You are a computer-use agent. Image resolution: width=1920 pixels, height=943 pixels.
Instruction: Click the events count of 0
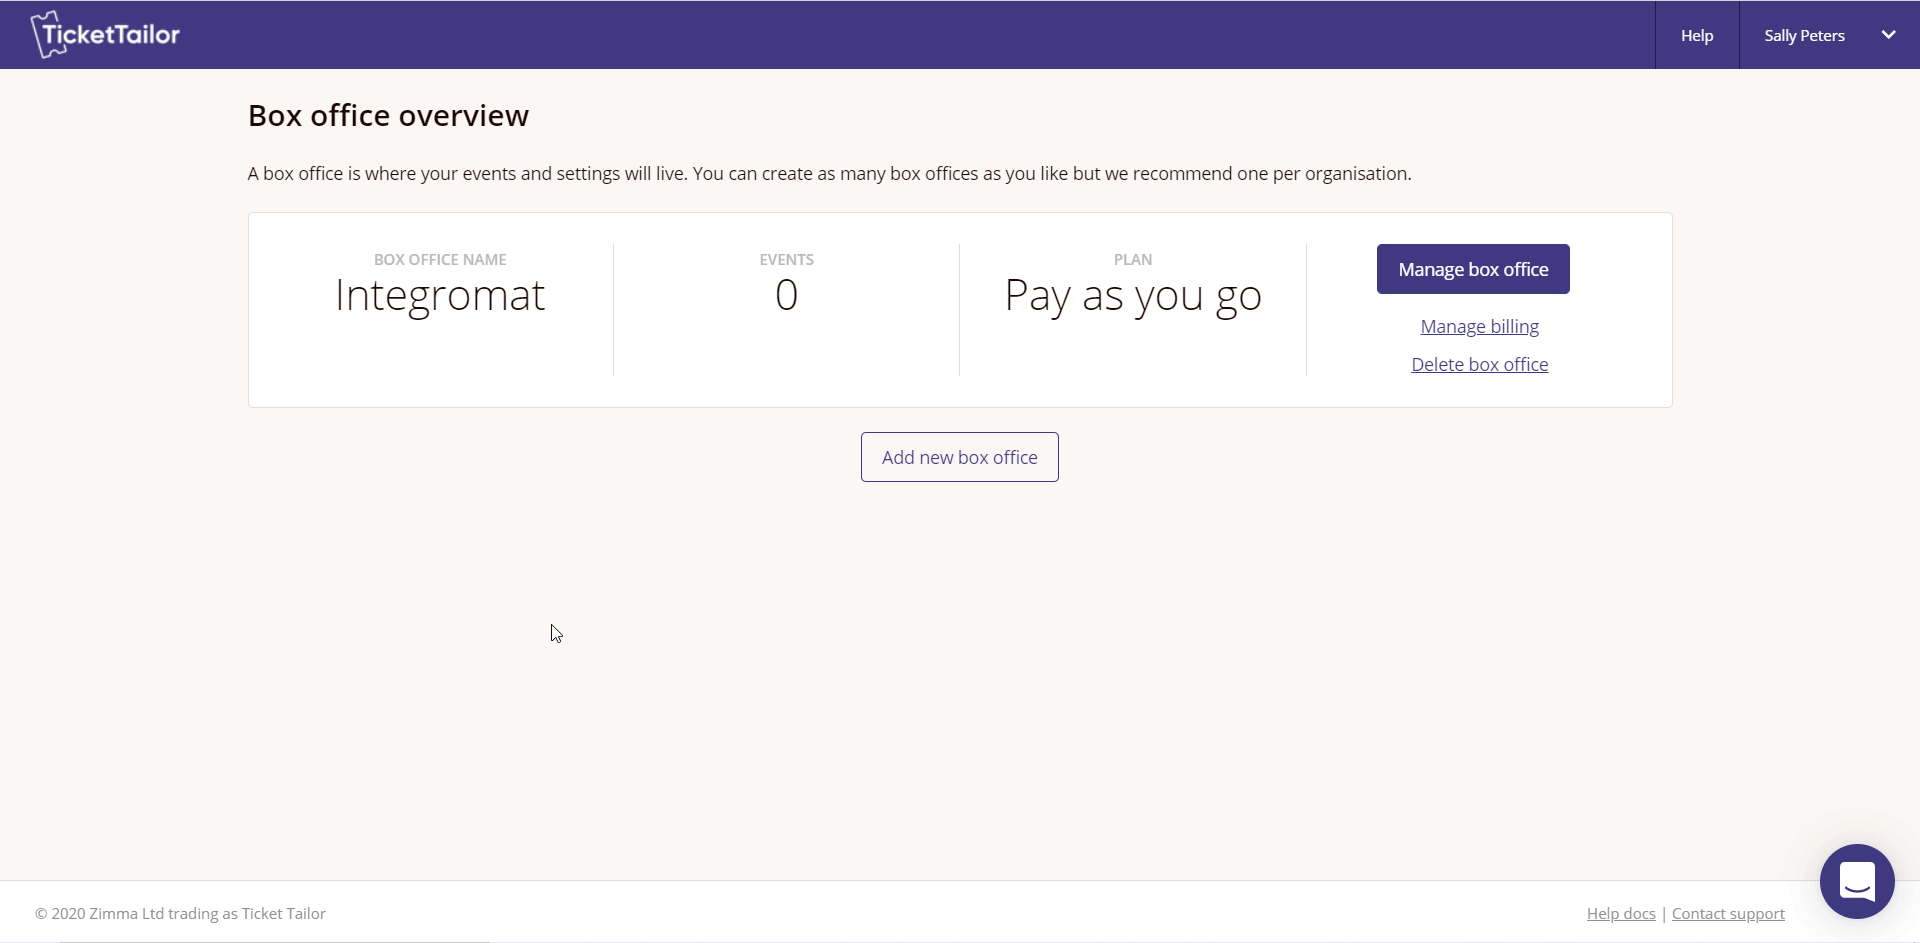tap(786, 295)
